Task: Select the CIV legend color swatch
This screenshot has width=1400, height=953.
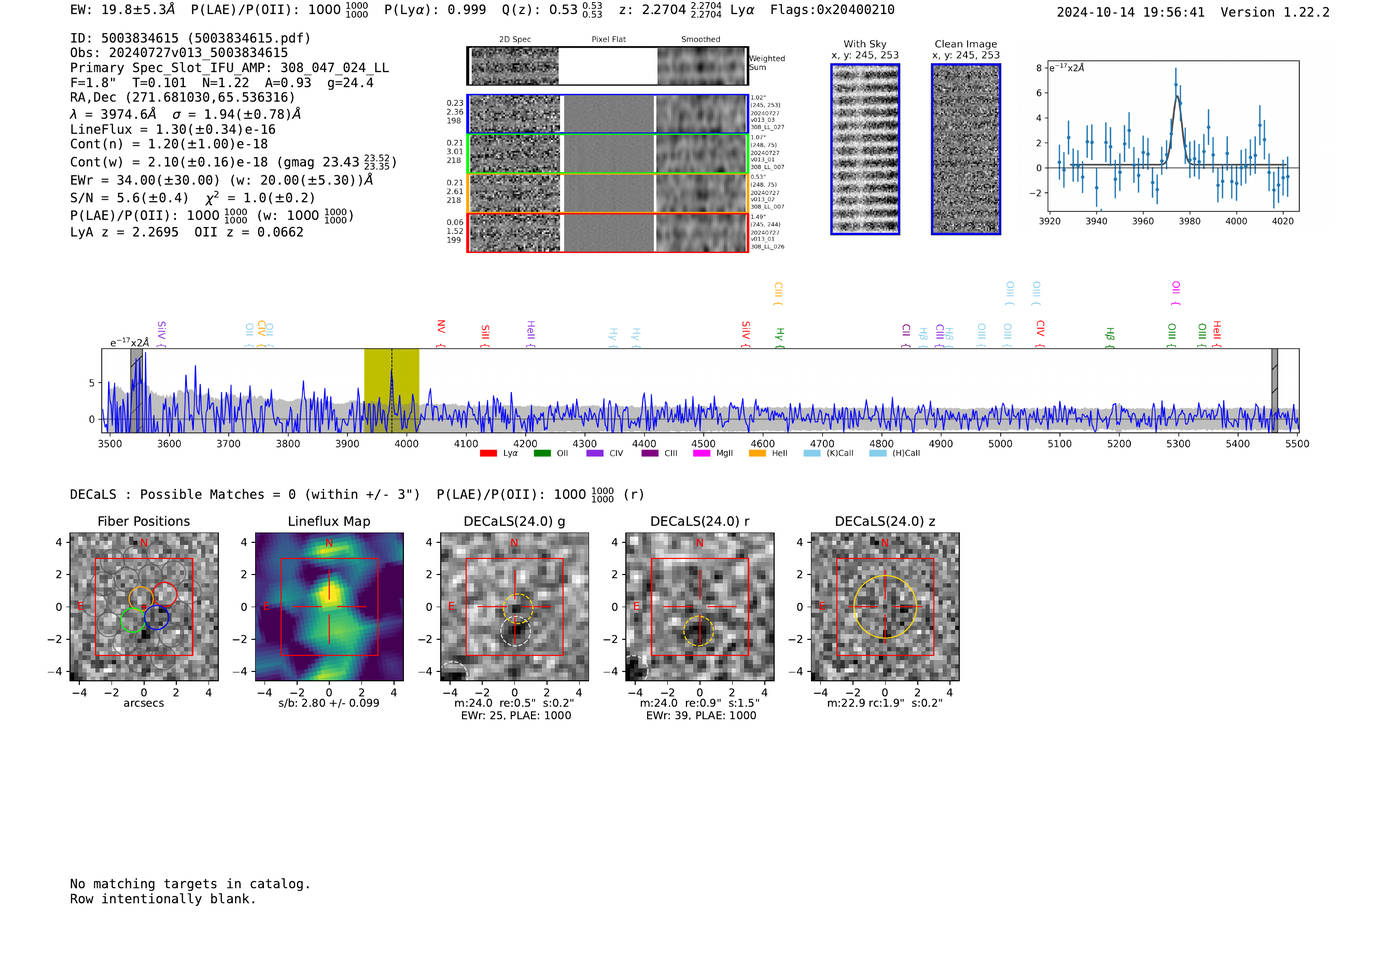Action: coord(595,454)
